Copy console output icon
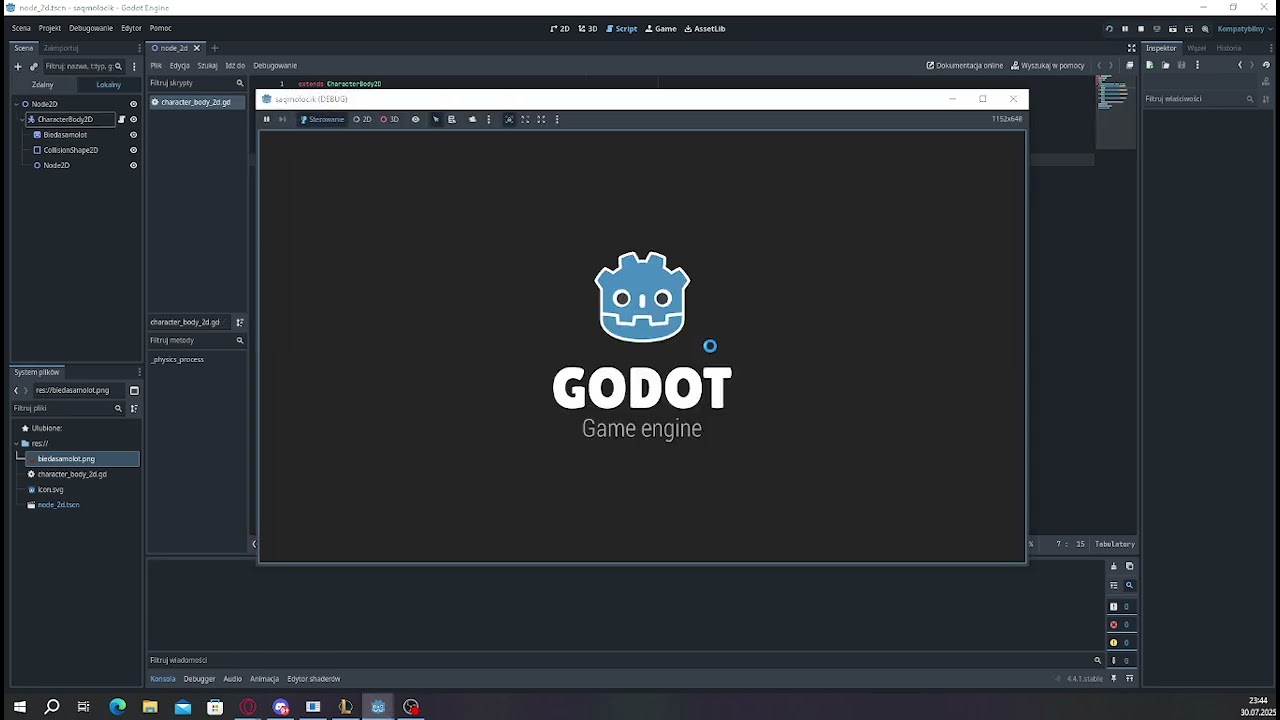 [1129, 566]
